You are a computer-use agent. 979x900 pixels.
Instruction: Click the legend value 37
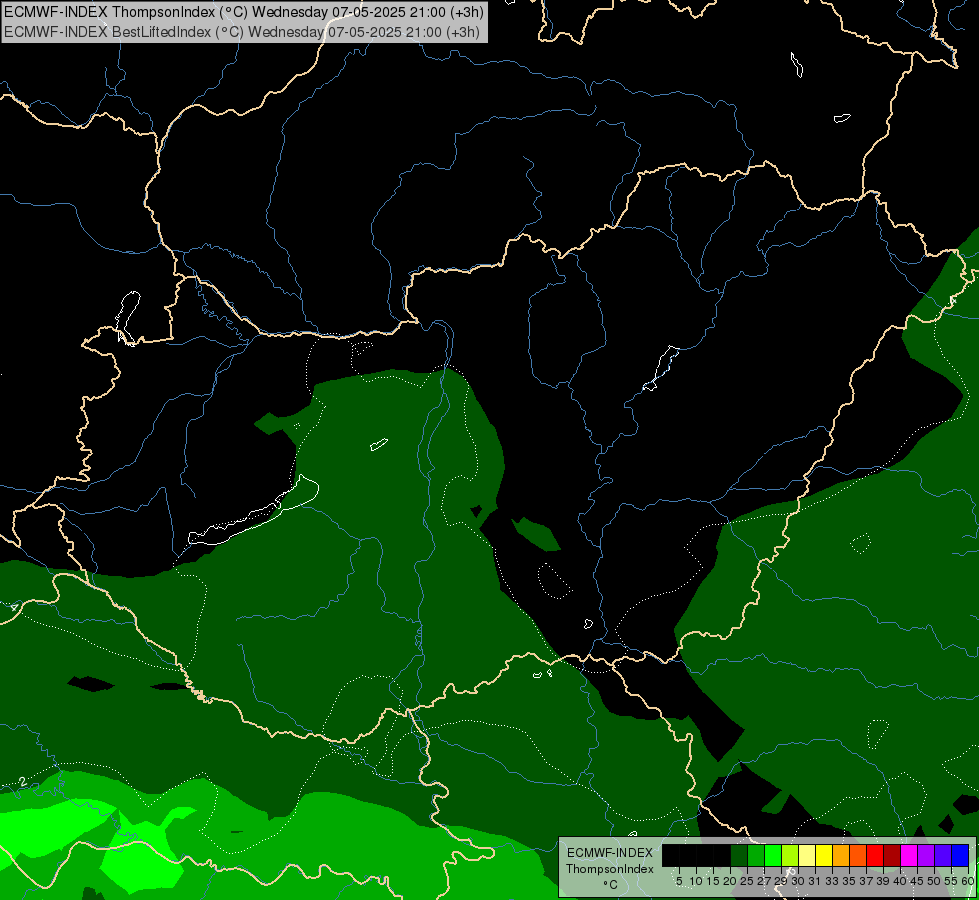866,881
